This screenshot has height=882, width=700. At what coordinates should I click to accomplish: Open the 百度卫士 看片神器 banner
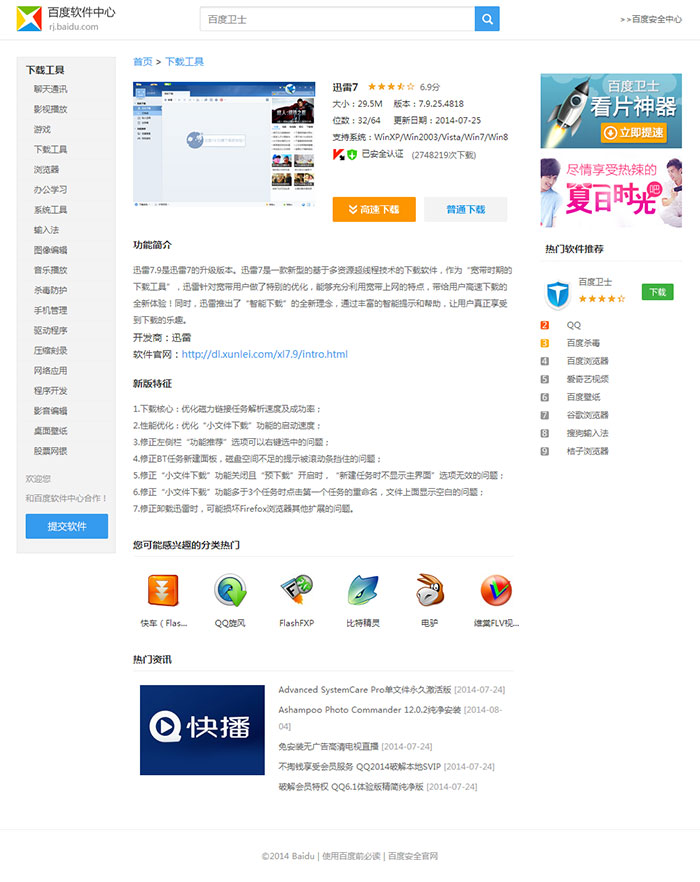611,111
